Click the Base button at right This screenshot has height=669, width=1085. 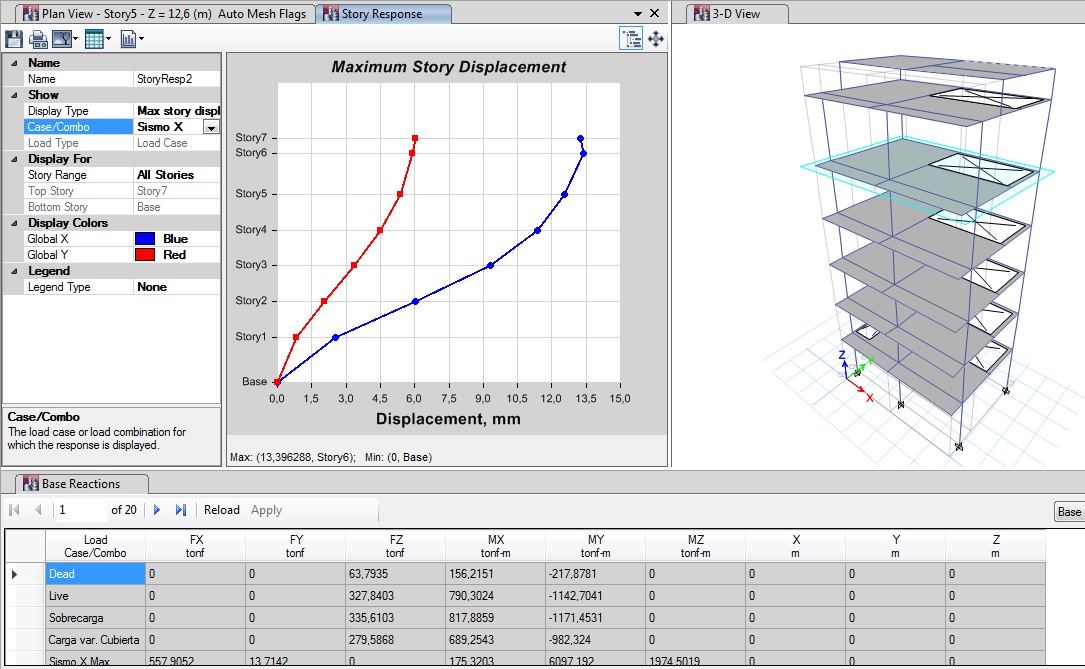[x=1069, y=512]
